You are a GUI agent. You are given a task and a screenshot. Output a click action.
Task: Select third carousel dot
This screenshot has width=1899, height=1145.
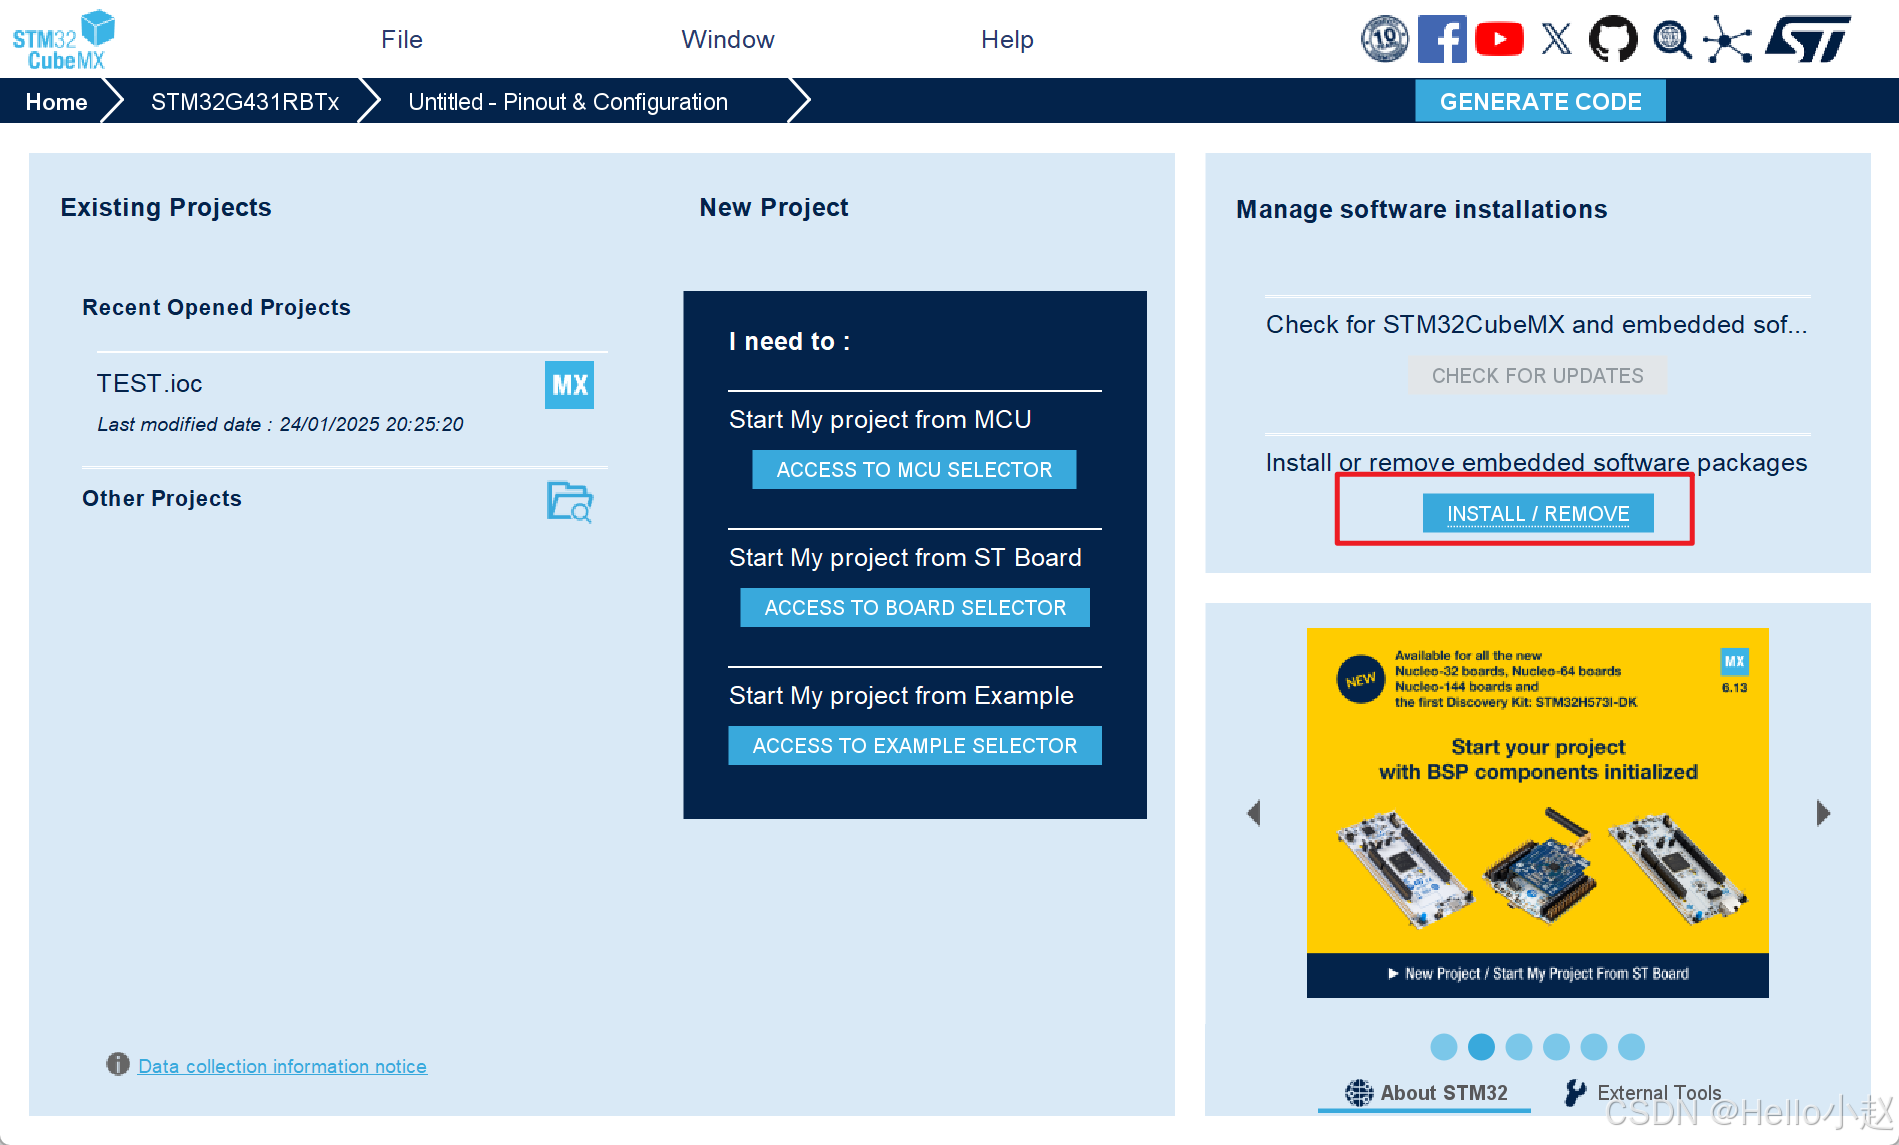(1519, 1047)
